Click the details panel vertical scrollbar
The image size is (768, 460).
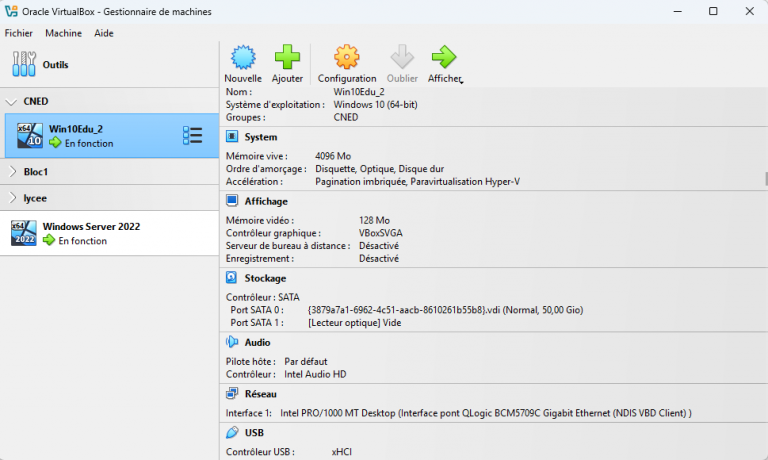coord(765,180)
